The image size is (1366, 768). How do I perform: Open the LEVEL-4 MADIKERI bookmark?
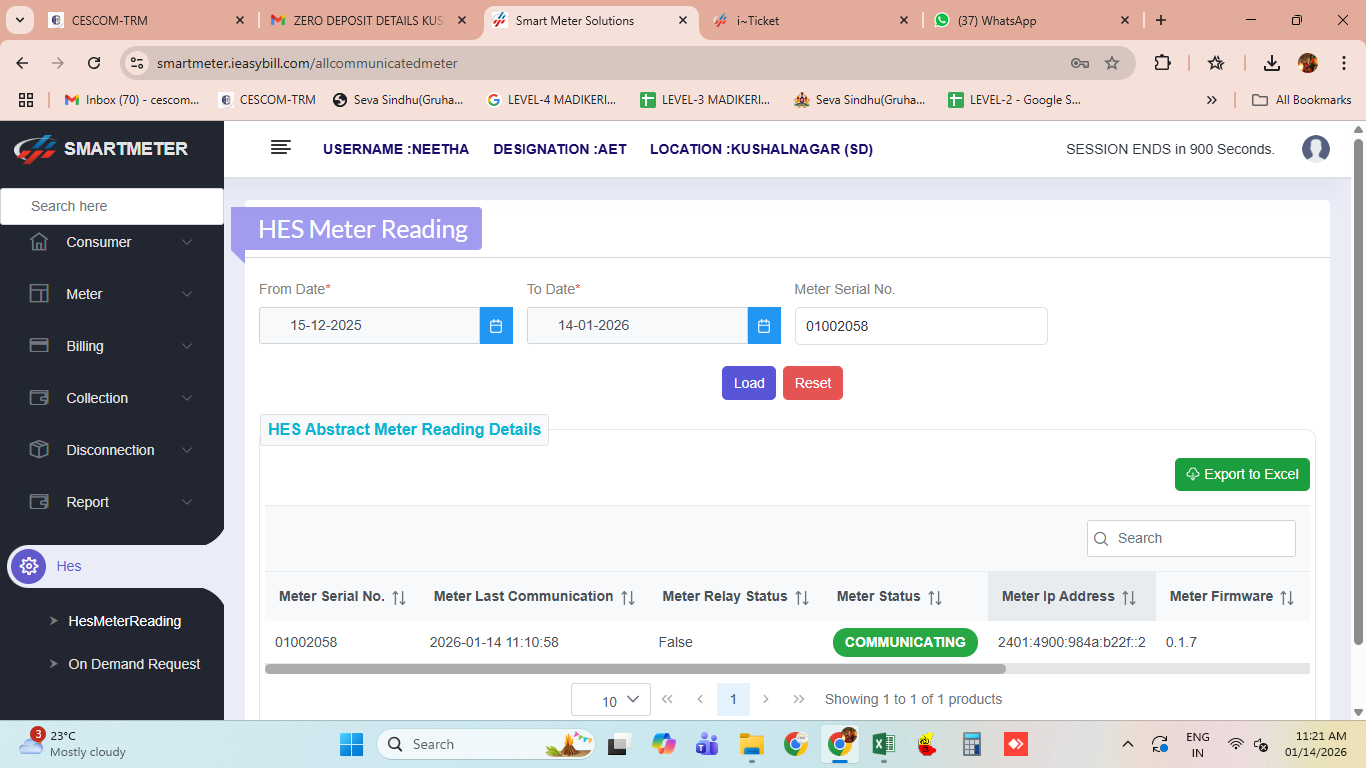click(x=551, y=100)
